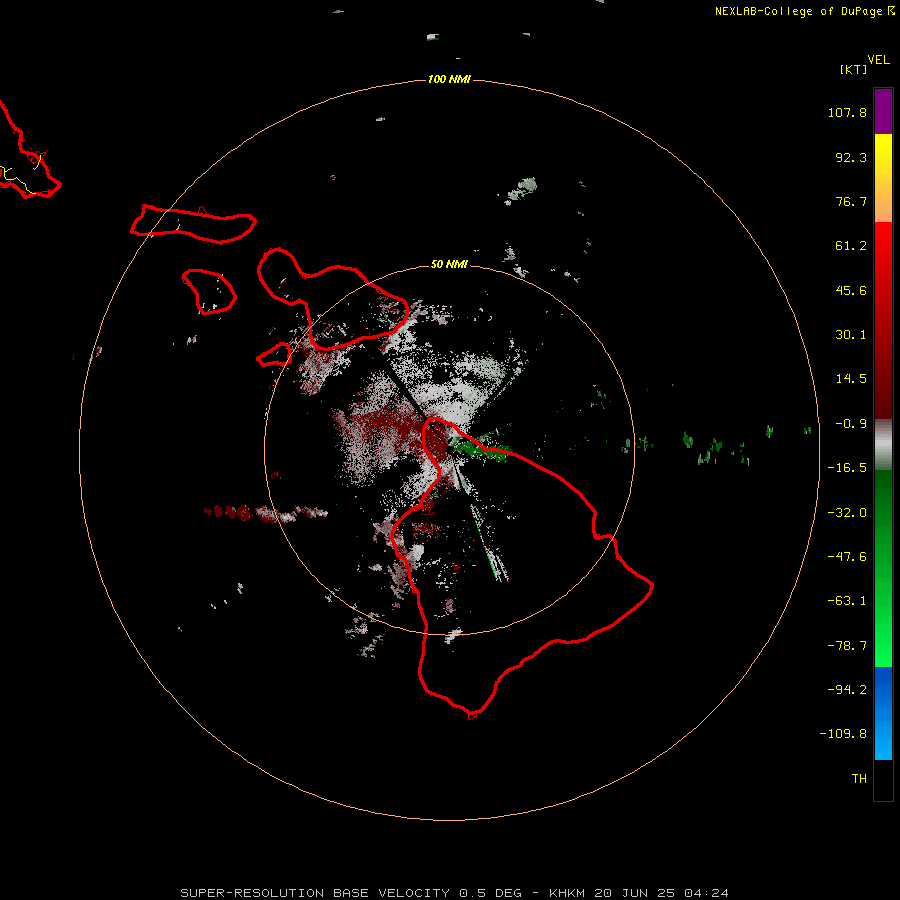Click the 14.5 velocity scale value
This screenshot has width=900, height=900.
[x=851, y=379]
